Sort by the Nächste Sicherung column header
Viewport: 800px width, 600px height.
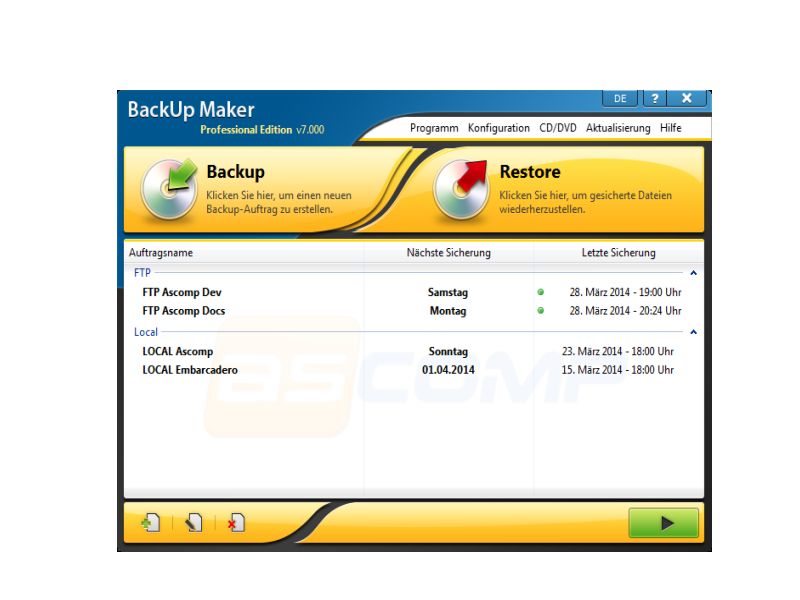coord(448,253)
